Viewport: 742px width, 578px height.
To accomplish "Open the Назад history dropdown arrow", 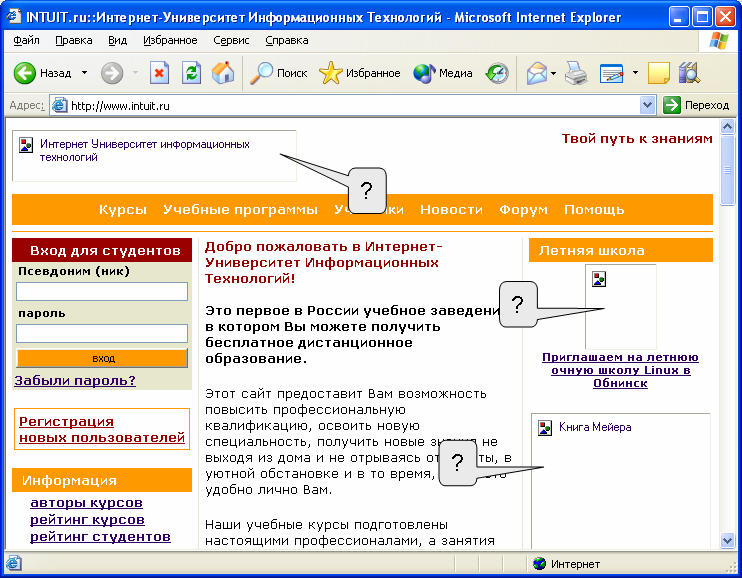I will pos(84,73).
